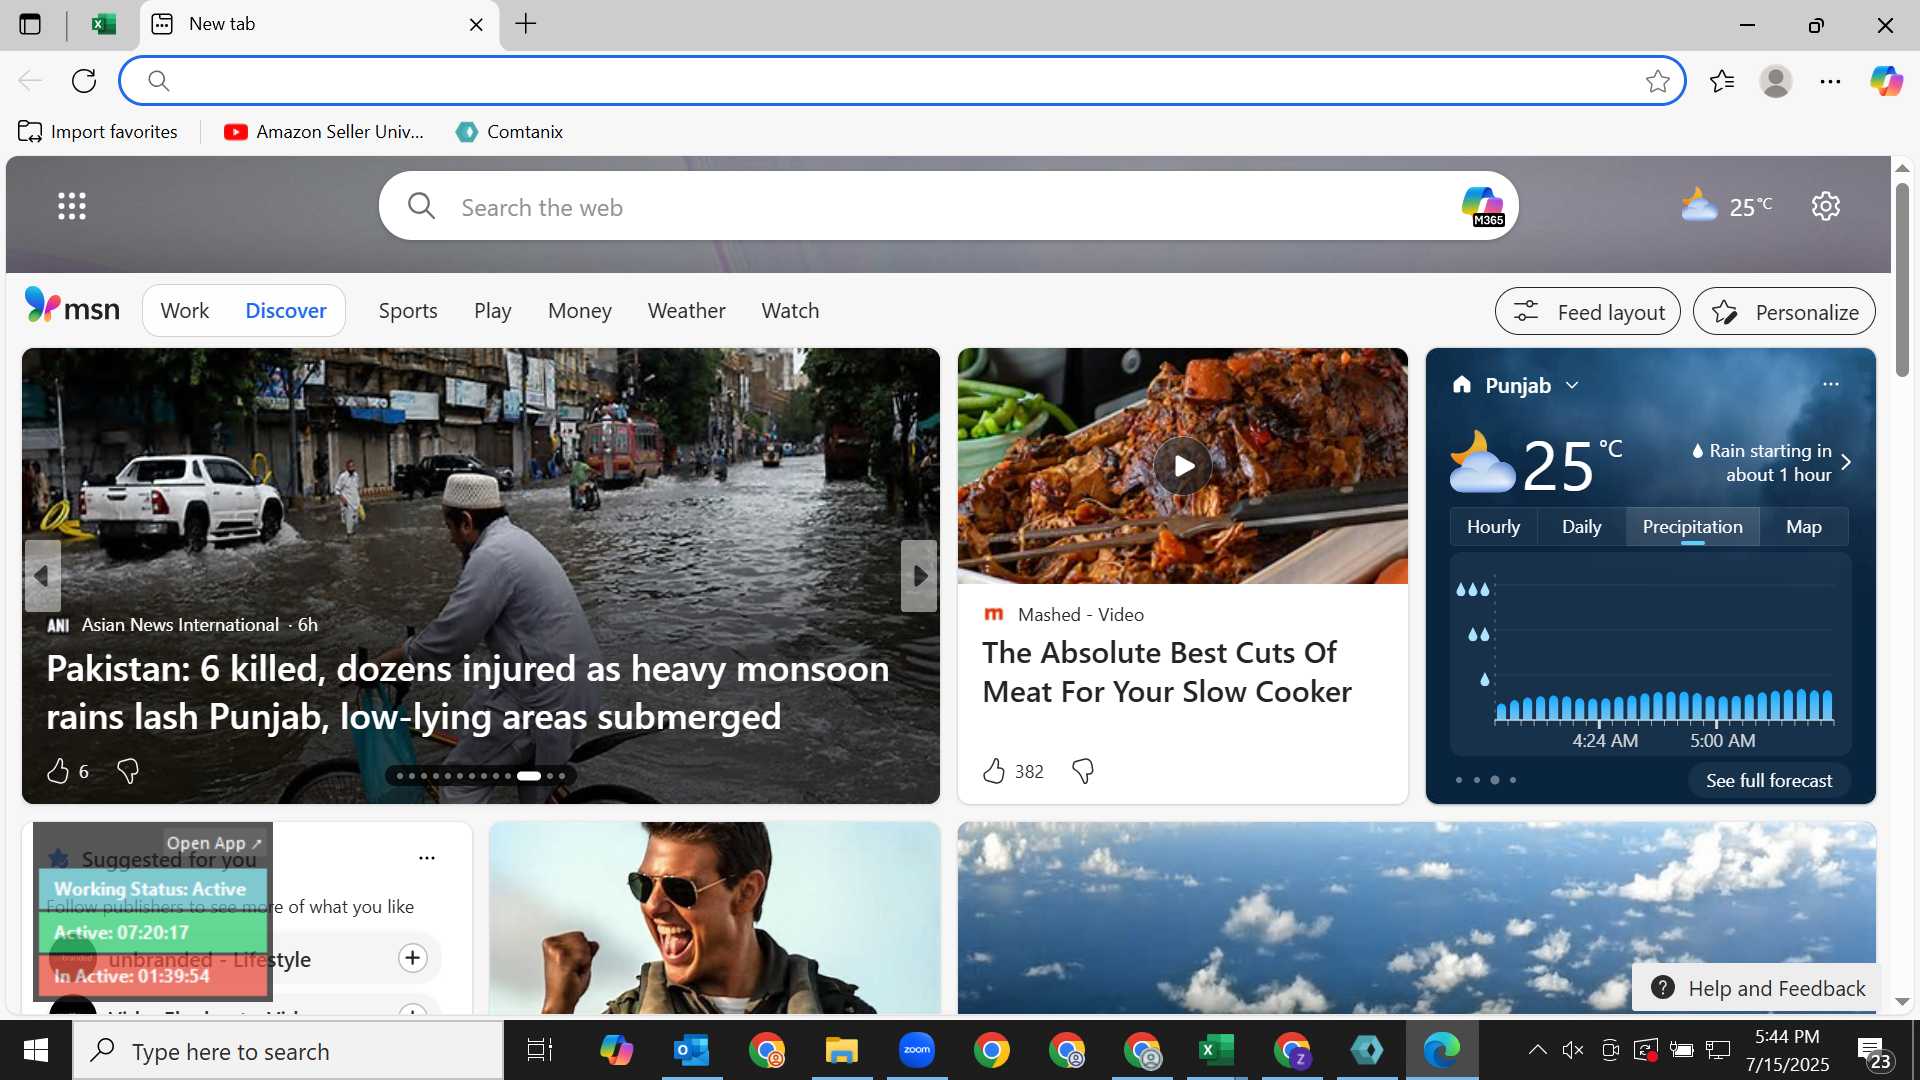Open Task View on the taskbar

540,1050
